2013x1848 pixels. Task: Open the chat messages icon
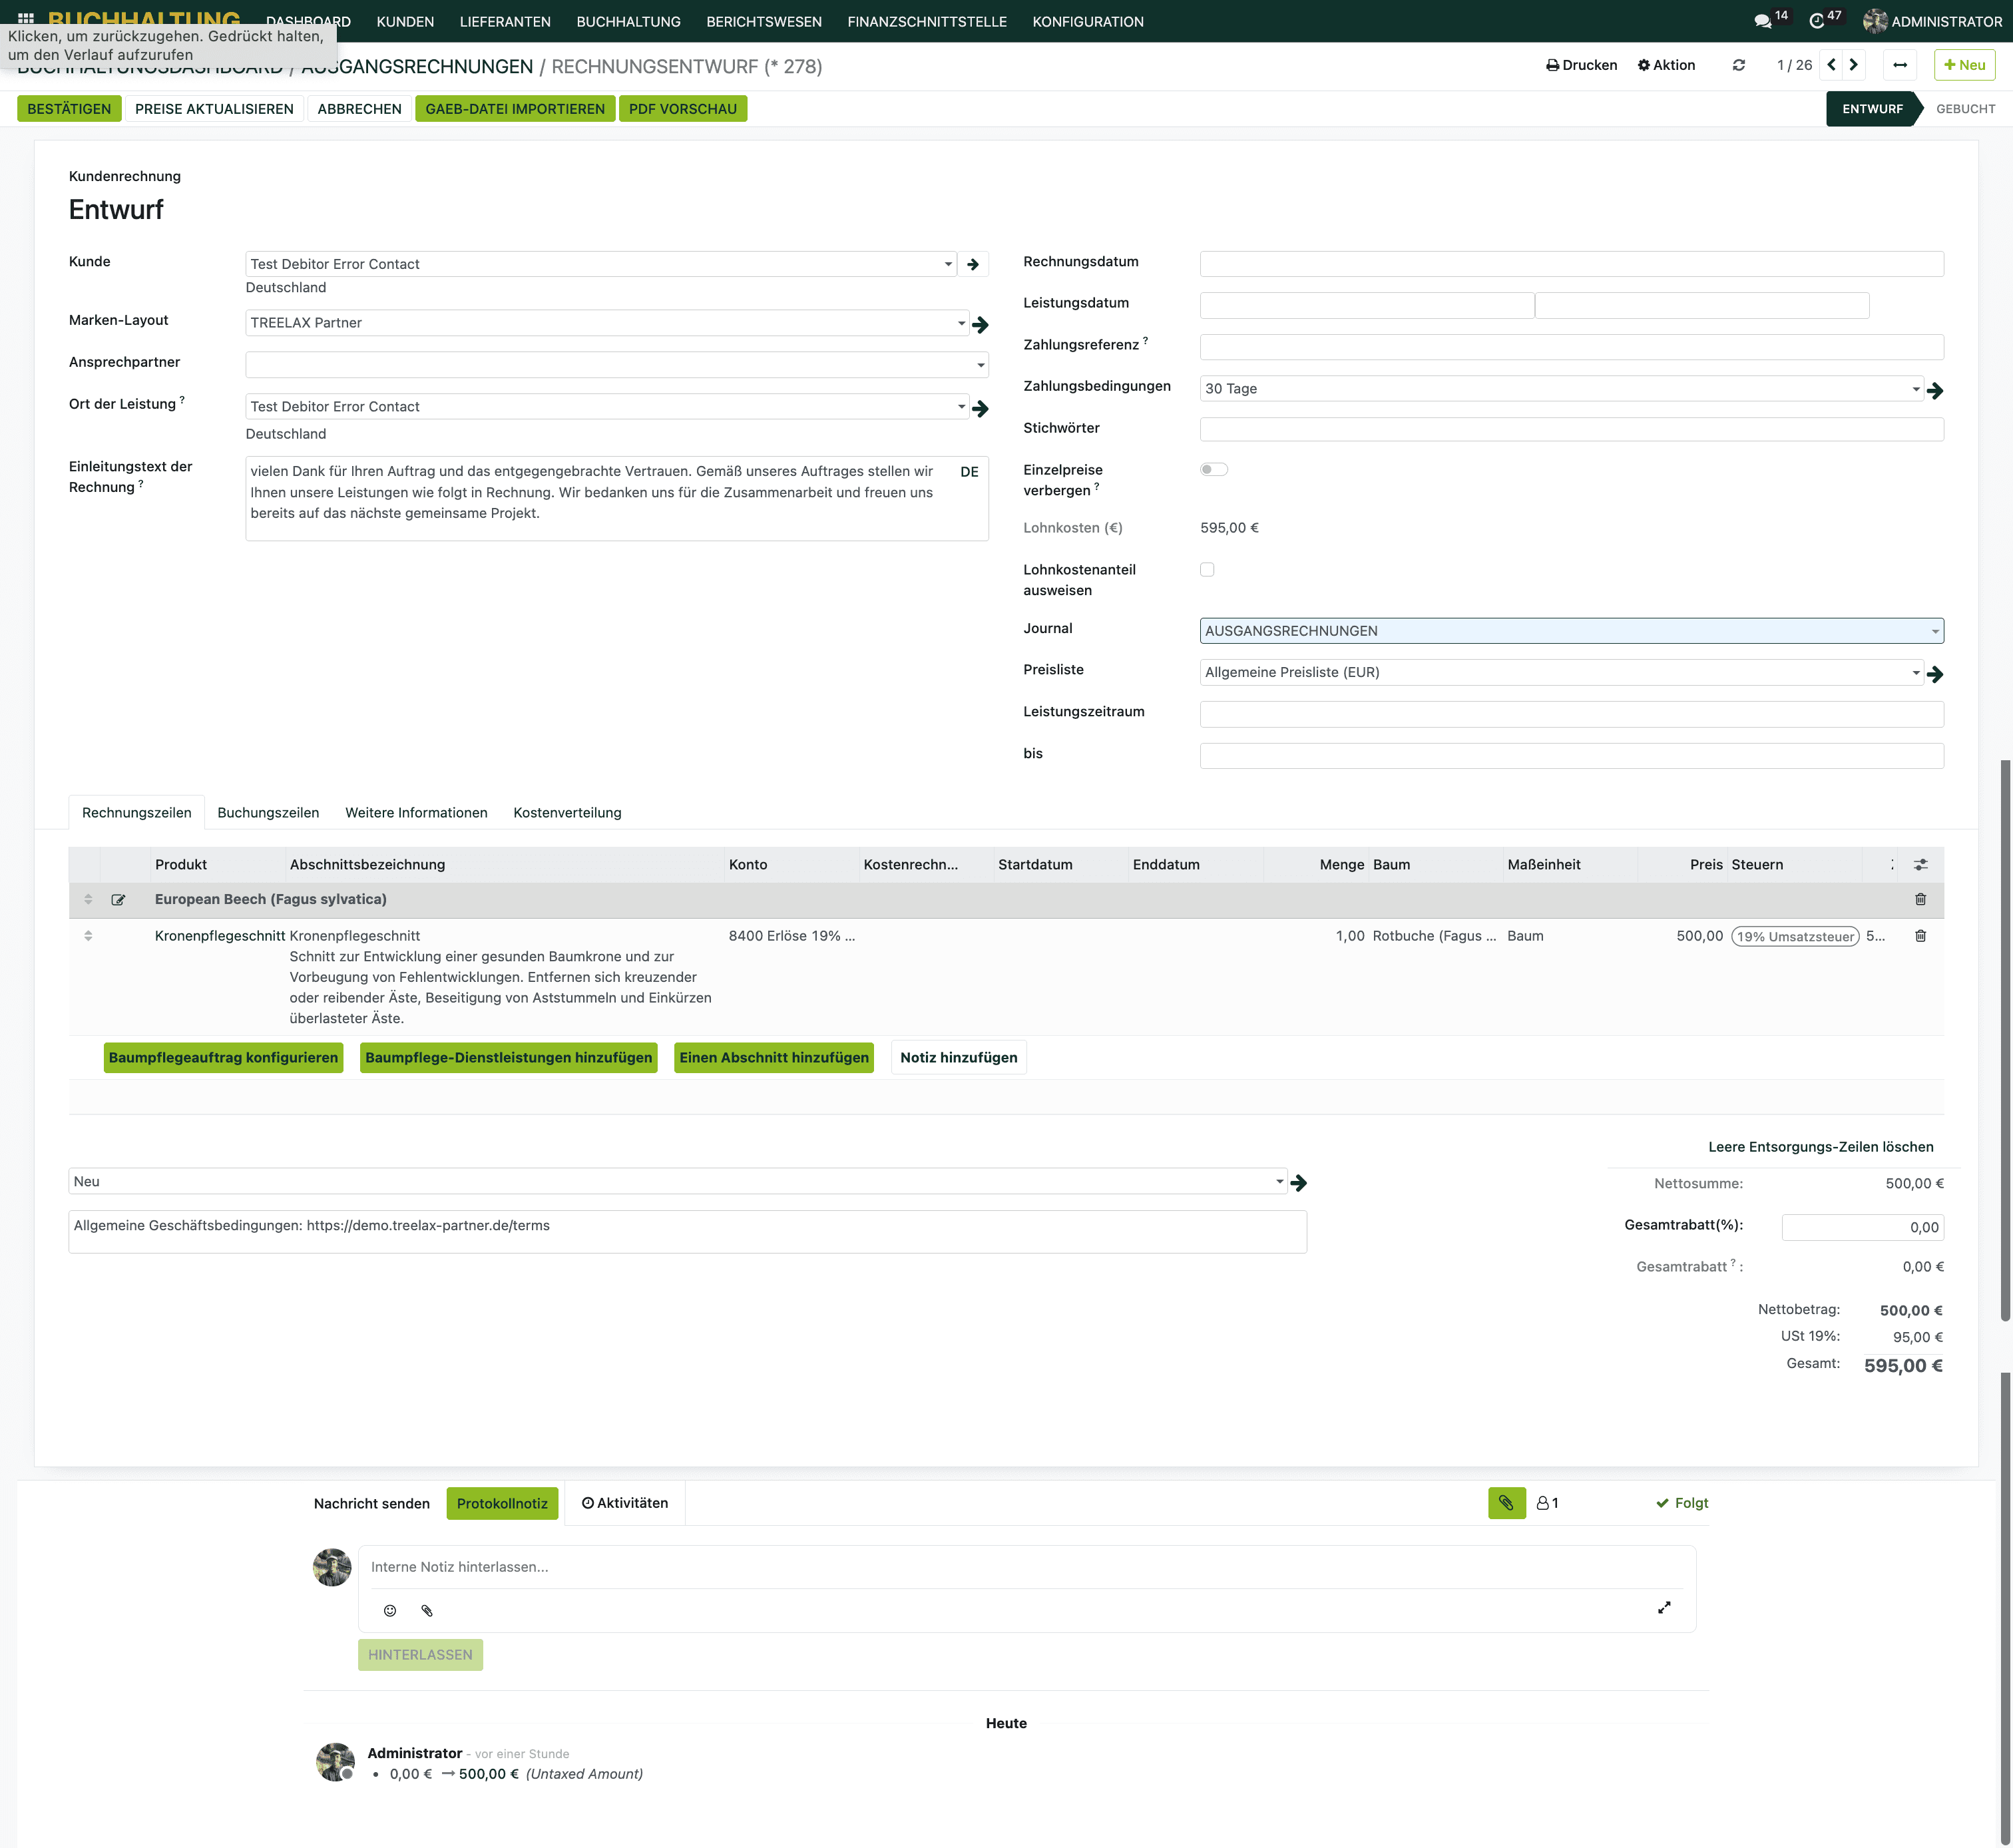coord(1763,21)
